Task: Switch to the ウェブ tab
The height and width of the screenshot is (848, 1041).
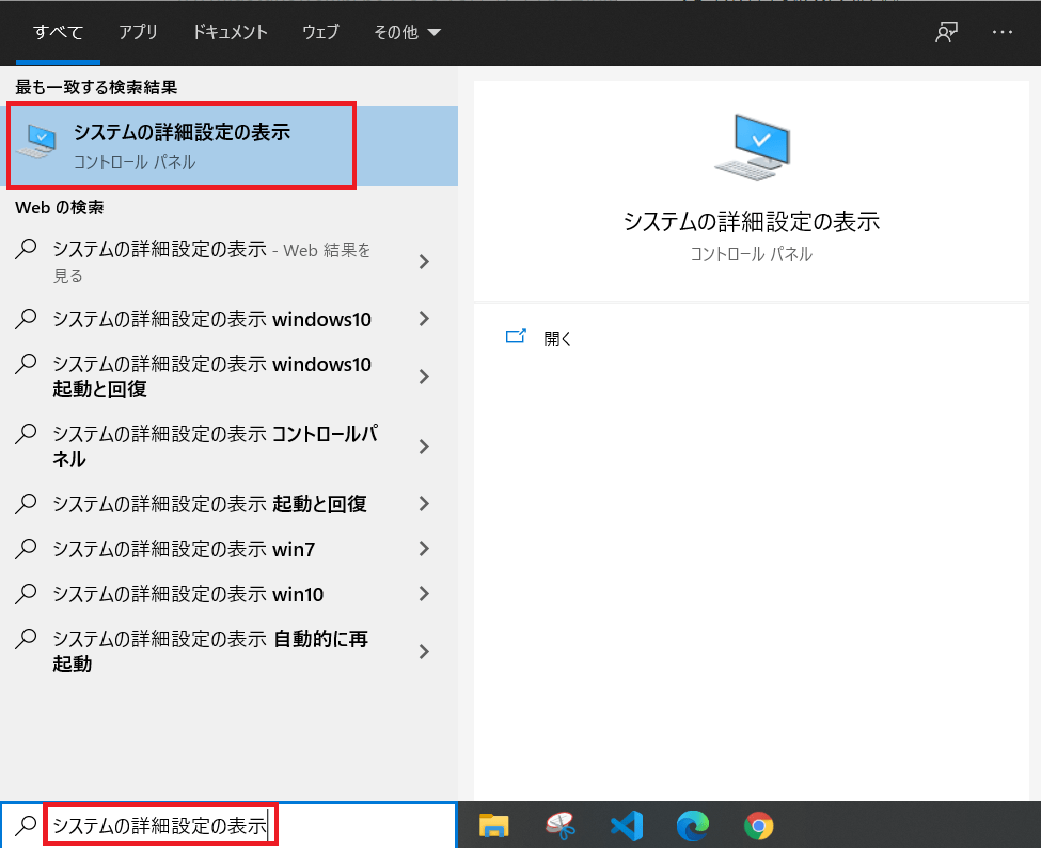Action: pos(321,32)
